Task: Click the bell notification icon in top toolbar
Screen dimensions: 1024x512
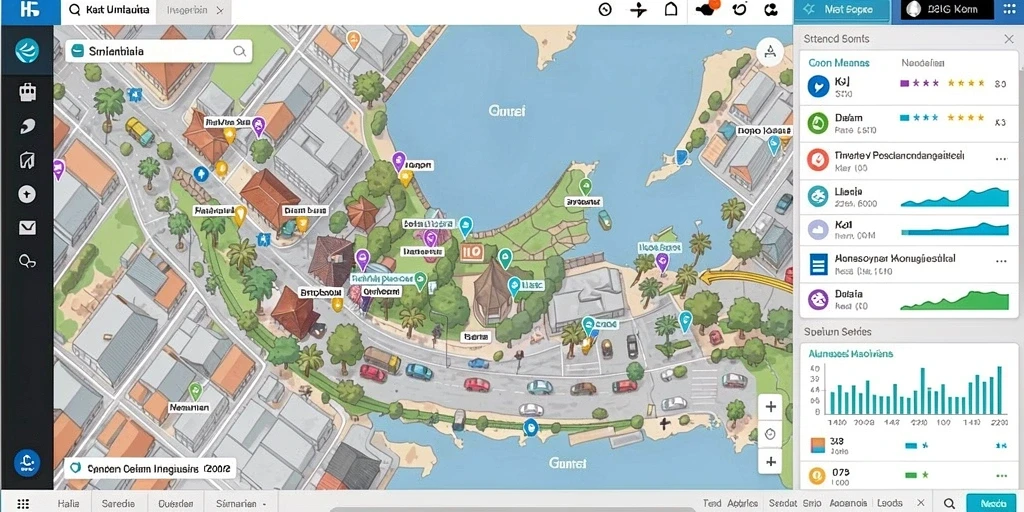Action: click(x=671, y=10)
